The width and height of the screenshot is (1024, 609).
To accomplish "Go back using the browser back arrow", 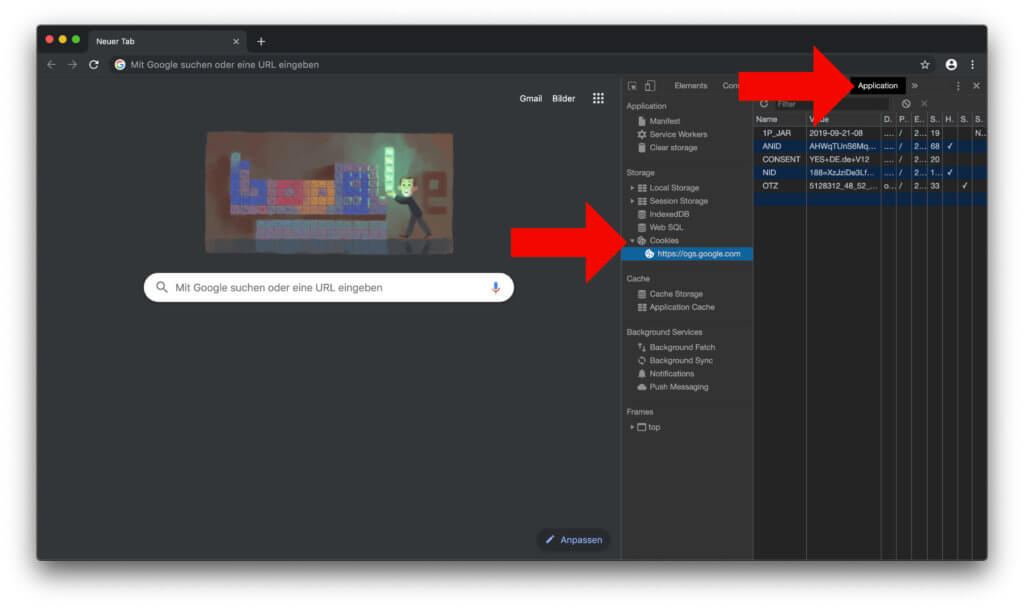I will [x=52, y=65].
